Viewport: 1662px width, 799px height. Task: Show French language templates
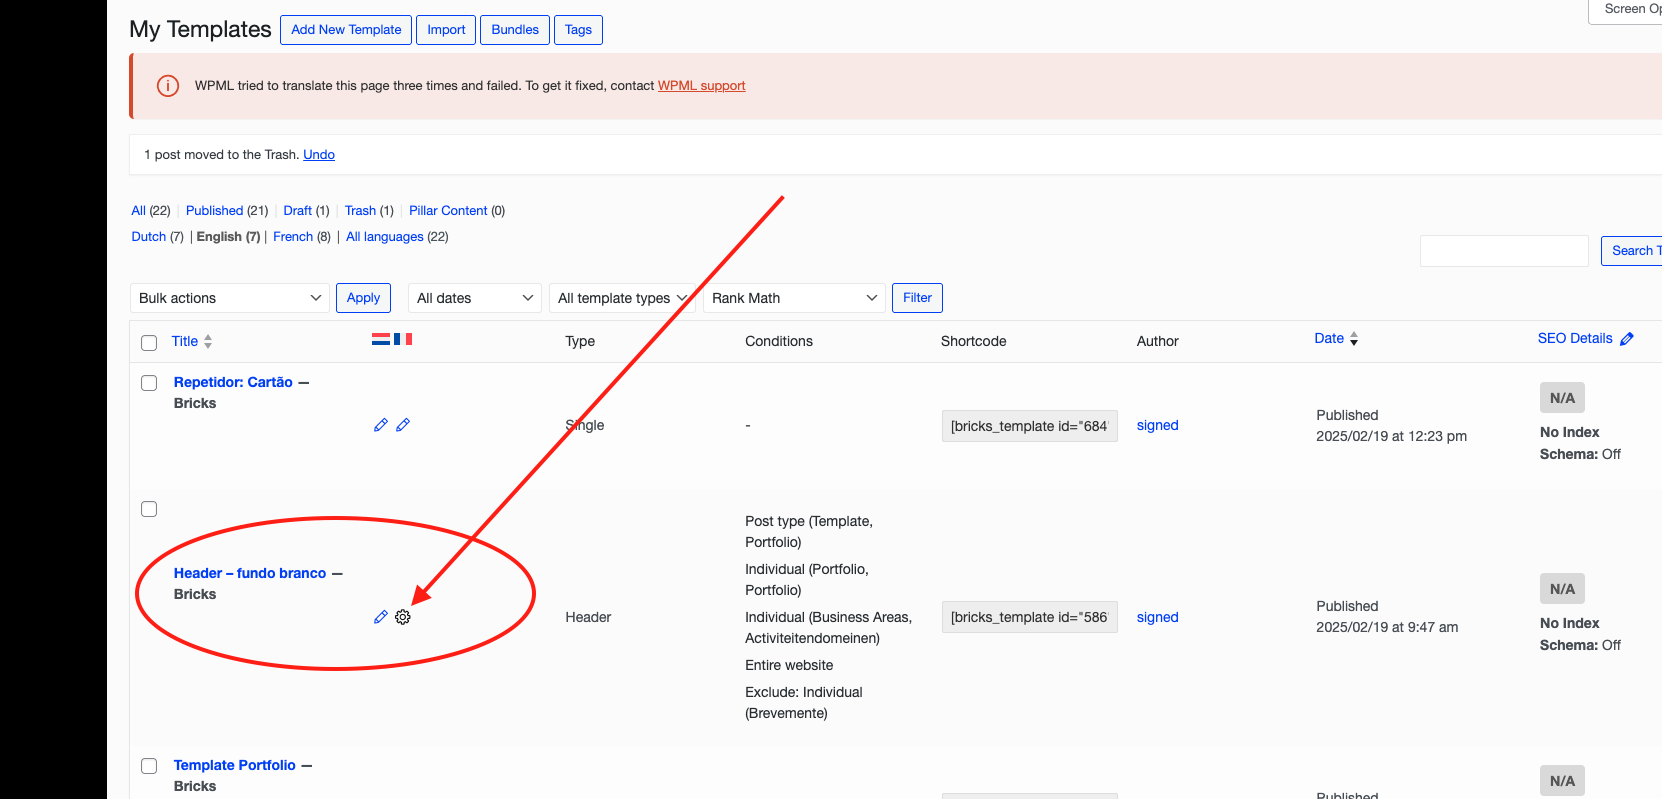click(292, 237)
